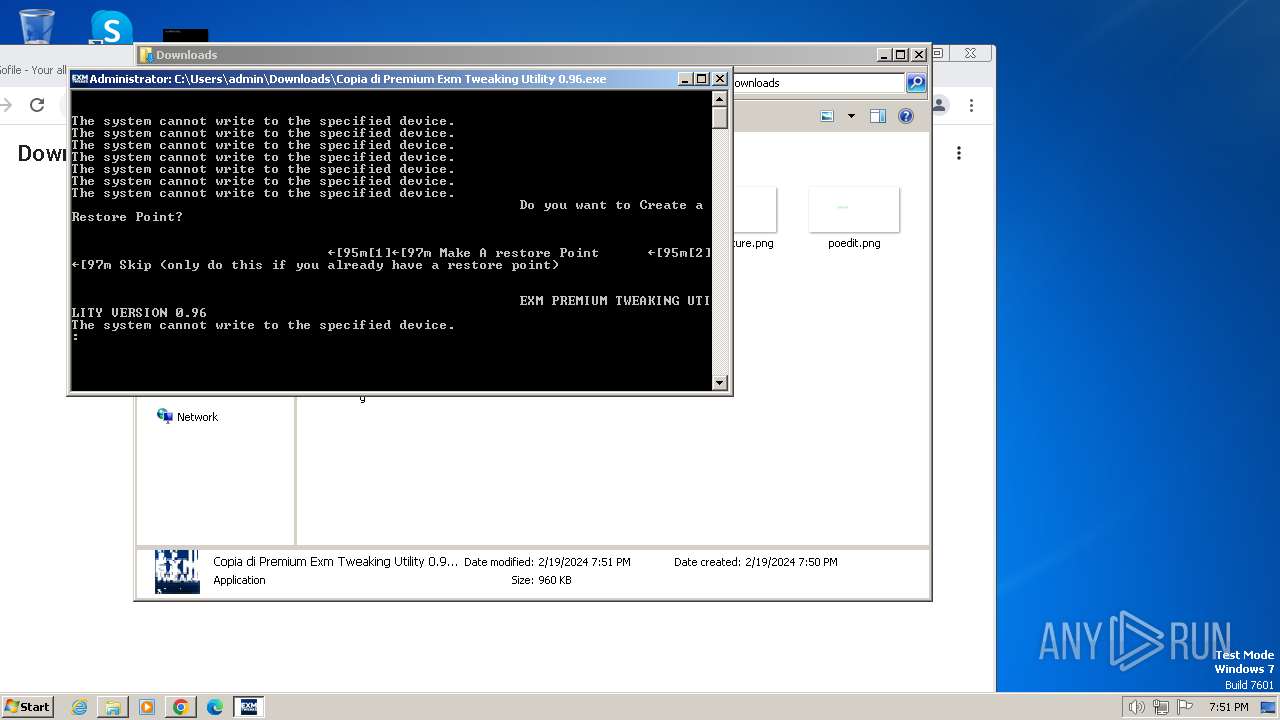This screenshot has width=1280, height=720.
Task: Close the Downloads Explorer window
Action: tap(918, 55)
